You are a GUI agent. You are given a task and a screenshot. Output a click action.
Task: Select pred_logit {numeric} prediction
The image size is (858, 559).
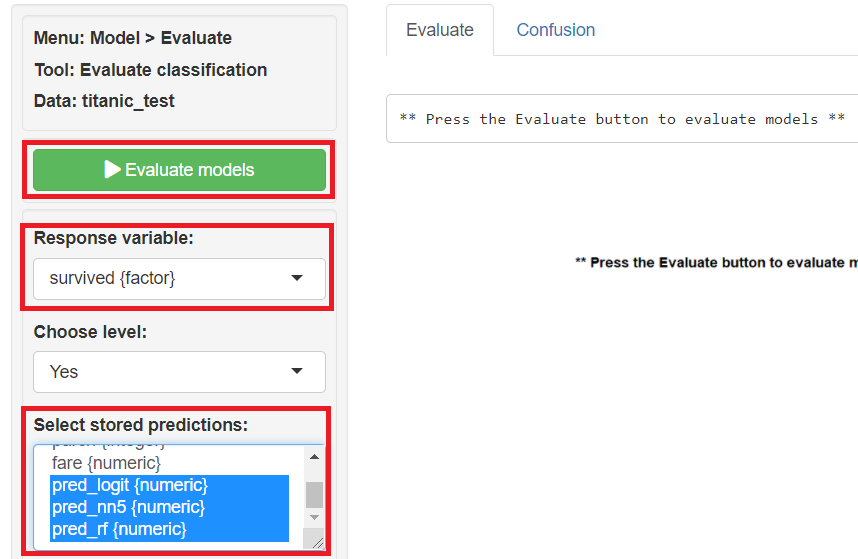click(x=129, y=486)
